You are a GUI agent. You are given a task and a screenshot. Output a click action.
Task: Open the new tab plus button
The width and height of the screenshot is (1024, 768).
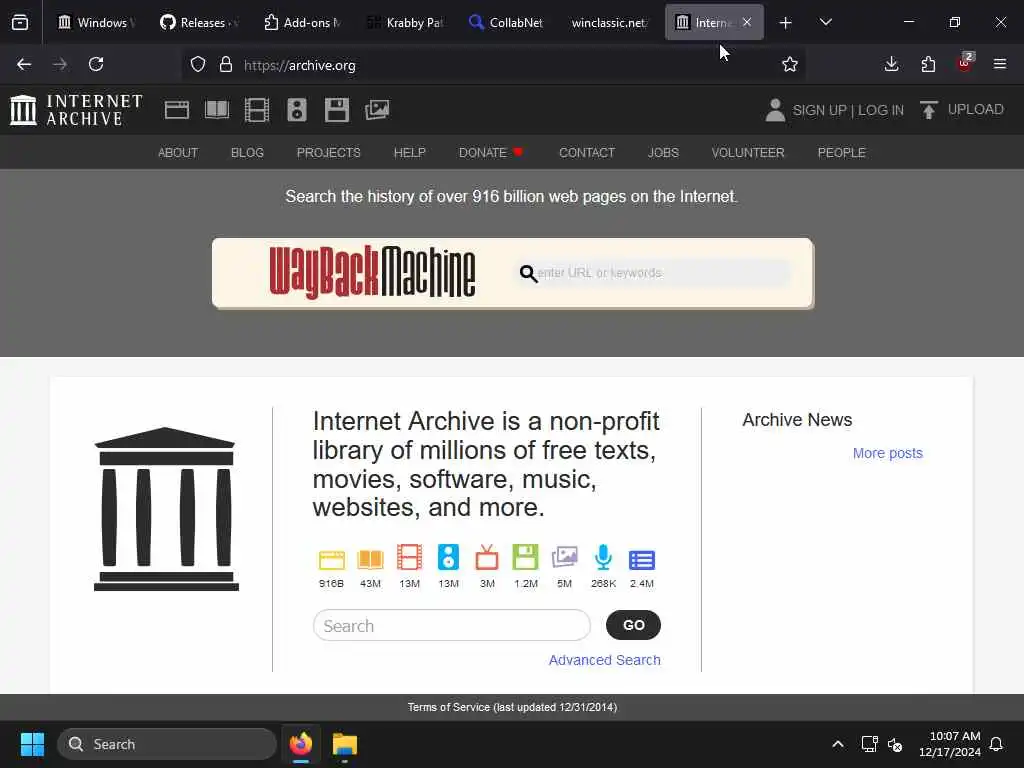(x=786, y=23)
